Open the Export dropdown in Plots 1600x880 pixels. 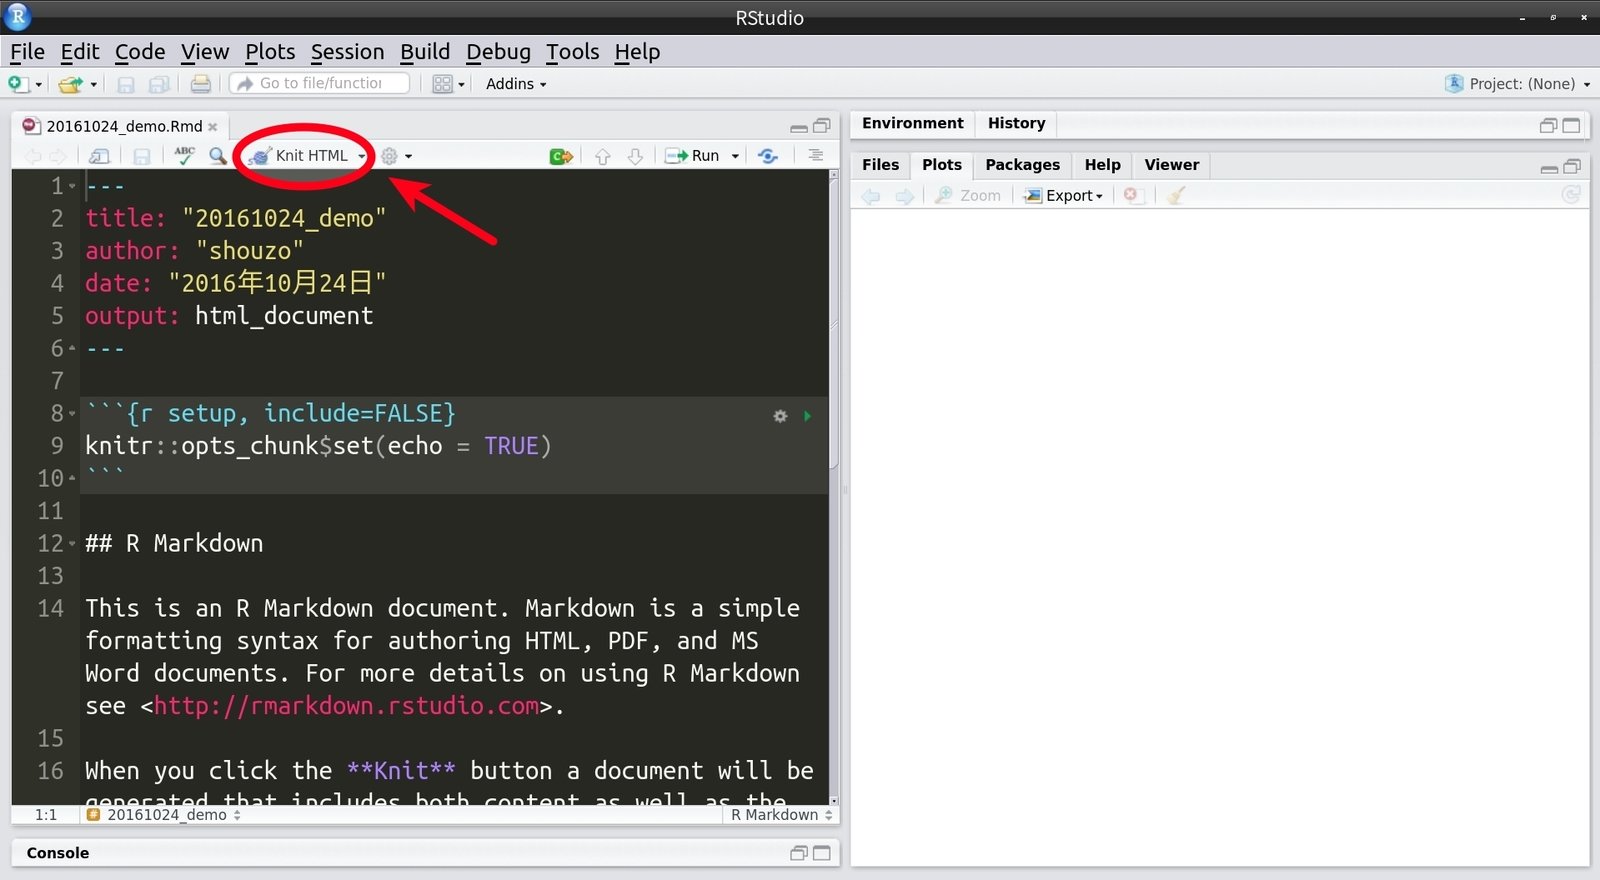pyautogui.click(x=1064, y=196)
